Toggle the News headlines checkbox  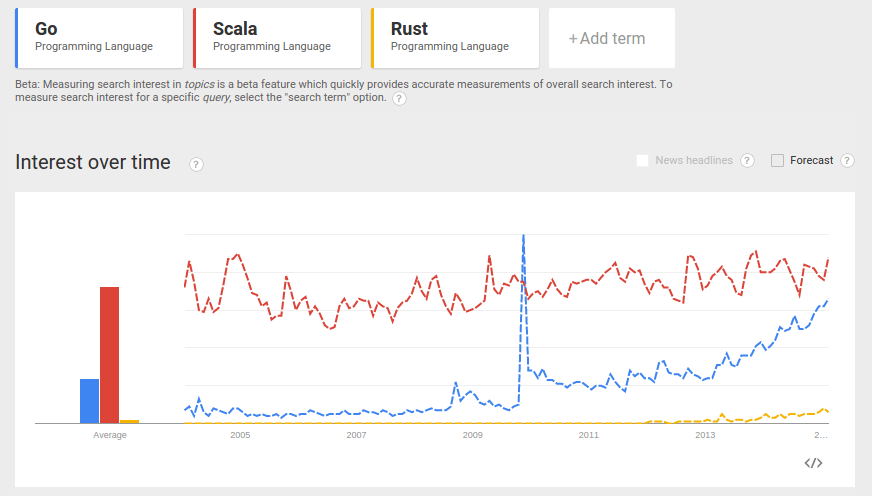[x=642, y=161]
